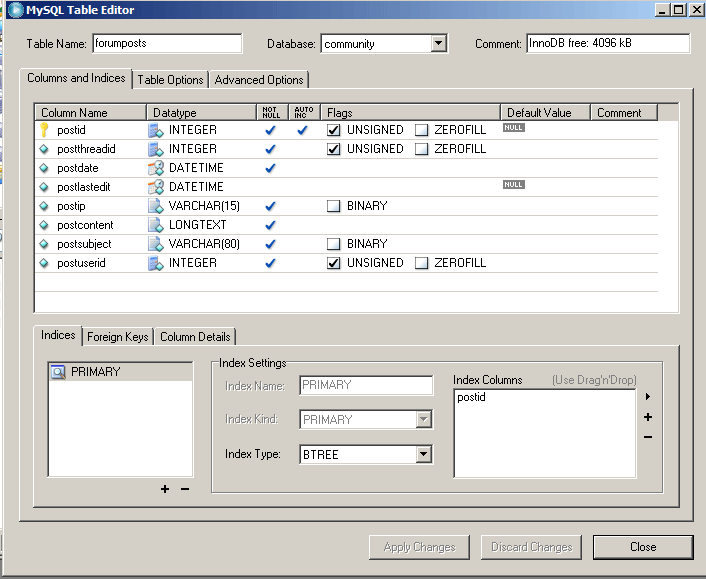Click the Comment field with InnoDB free
The width and height of the screenshot is (706, 579).
tap(608, 43)
